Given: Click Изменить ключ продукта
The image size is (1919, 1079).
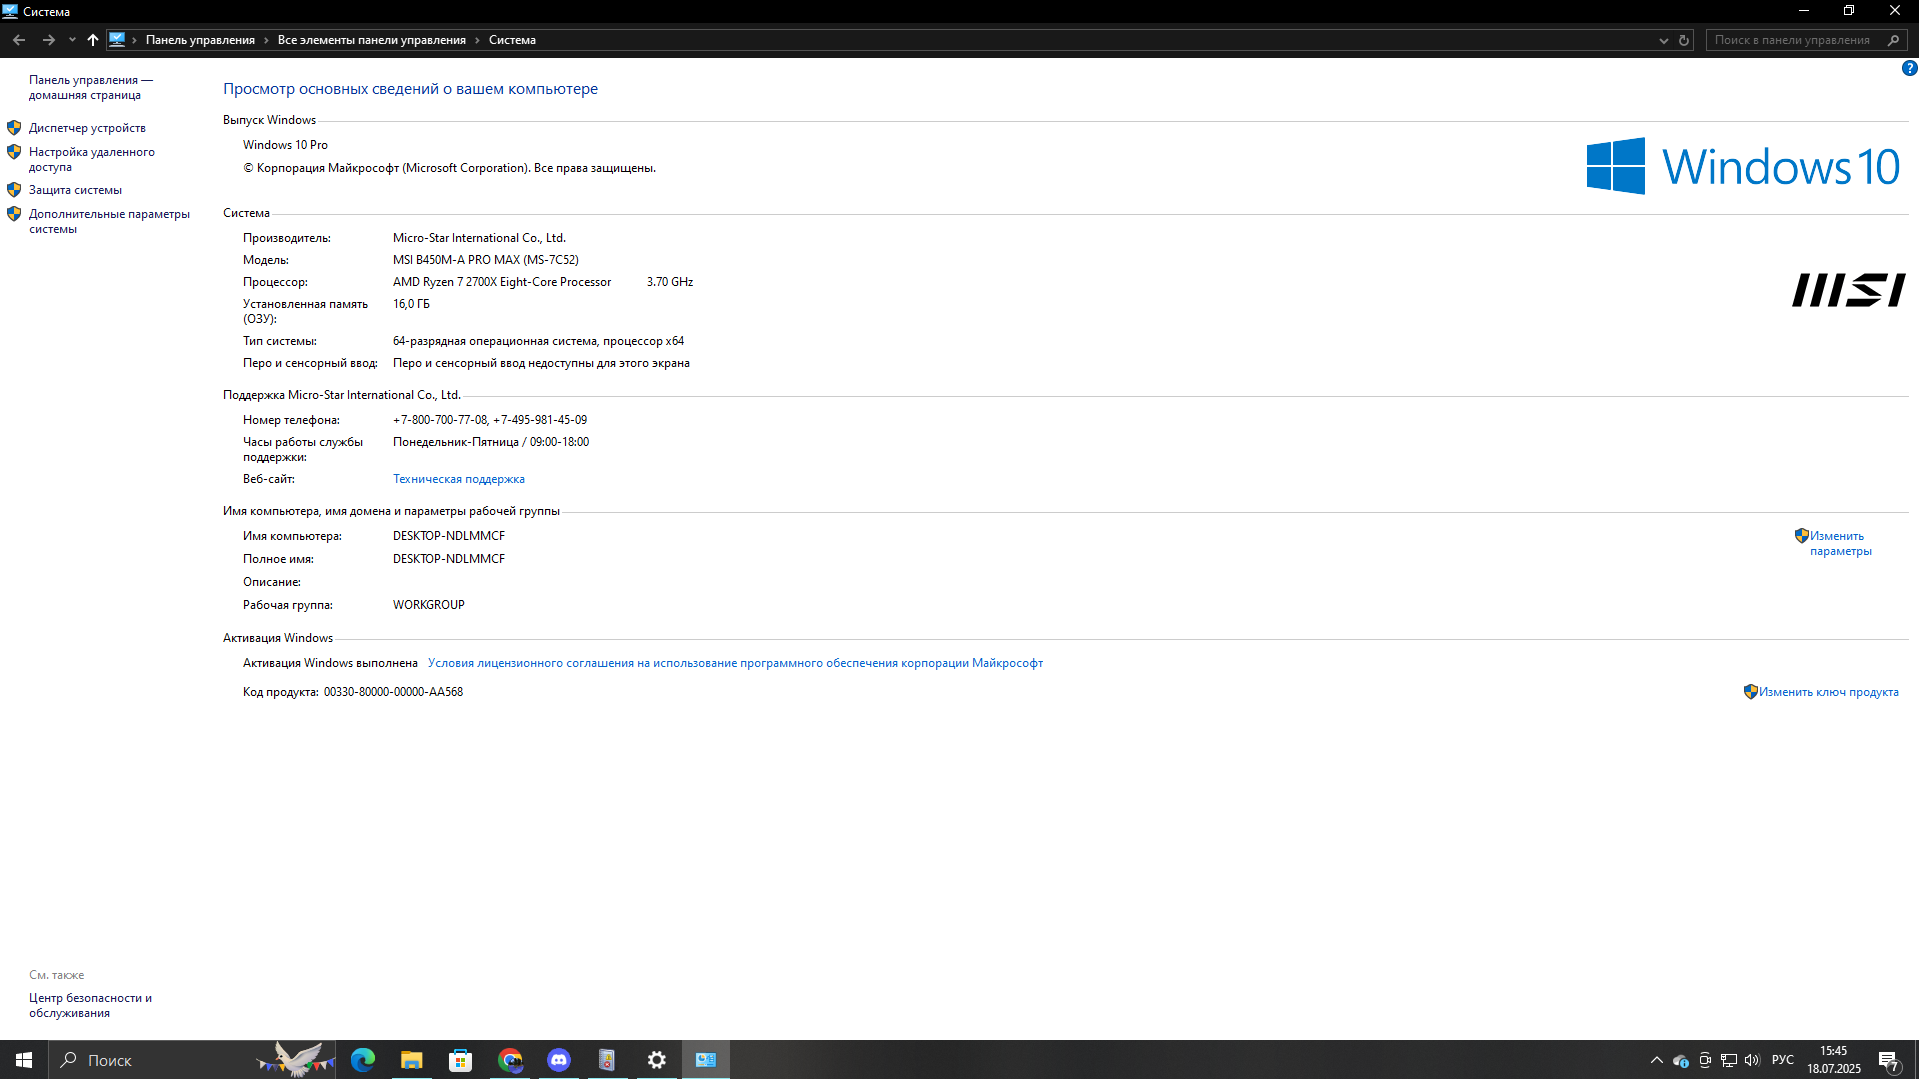Looking at the screenshot, I should (1828, 692).
